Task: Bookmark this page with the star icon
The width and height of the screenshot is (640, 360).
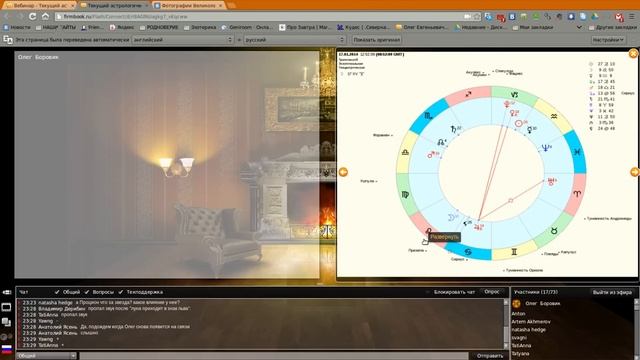Action: (x=476, y=16)
